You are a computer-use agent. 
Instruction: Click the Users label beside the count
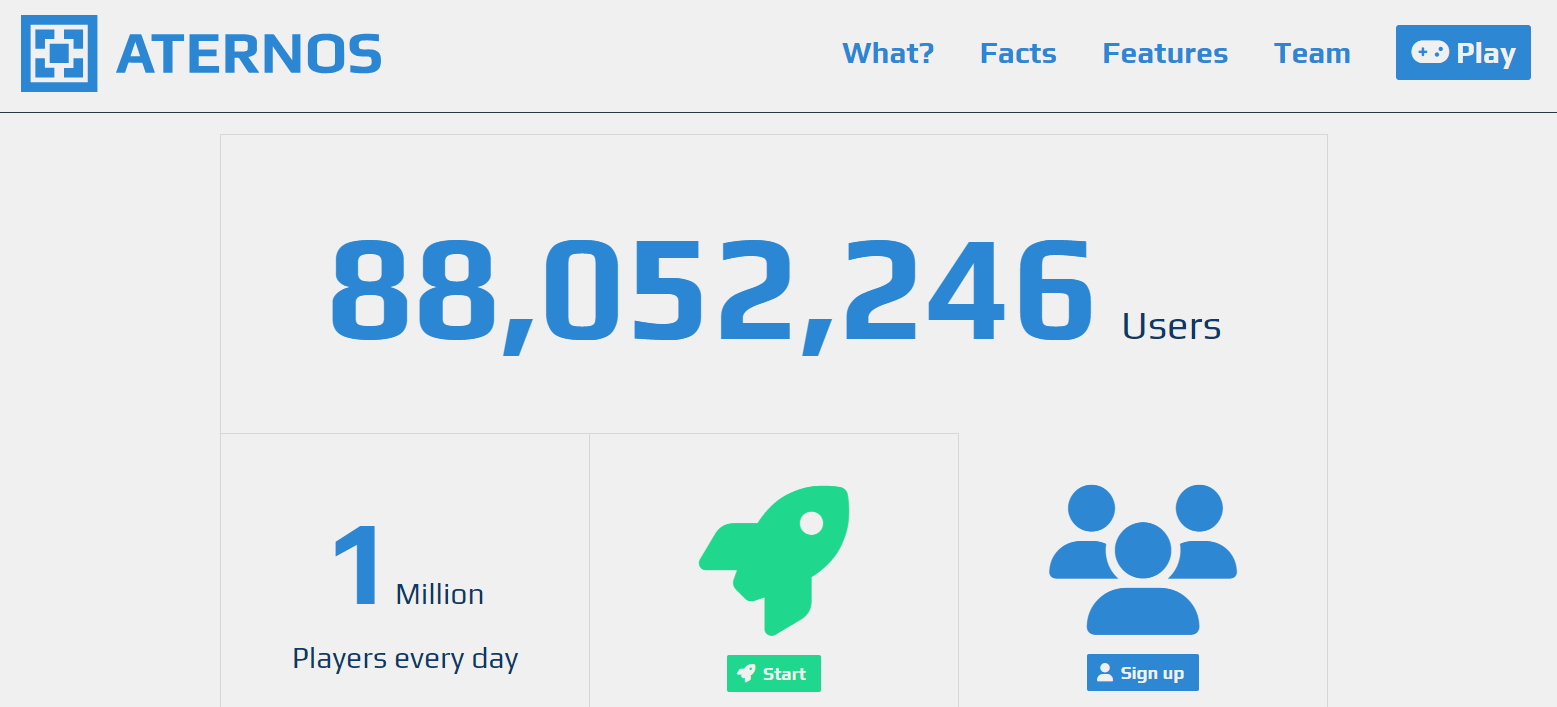tap(1171, 327)
